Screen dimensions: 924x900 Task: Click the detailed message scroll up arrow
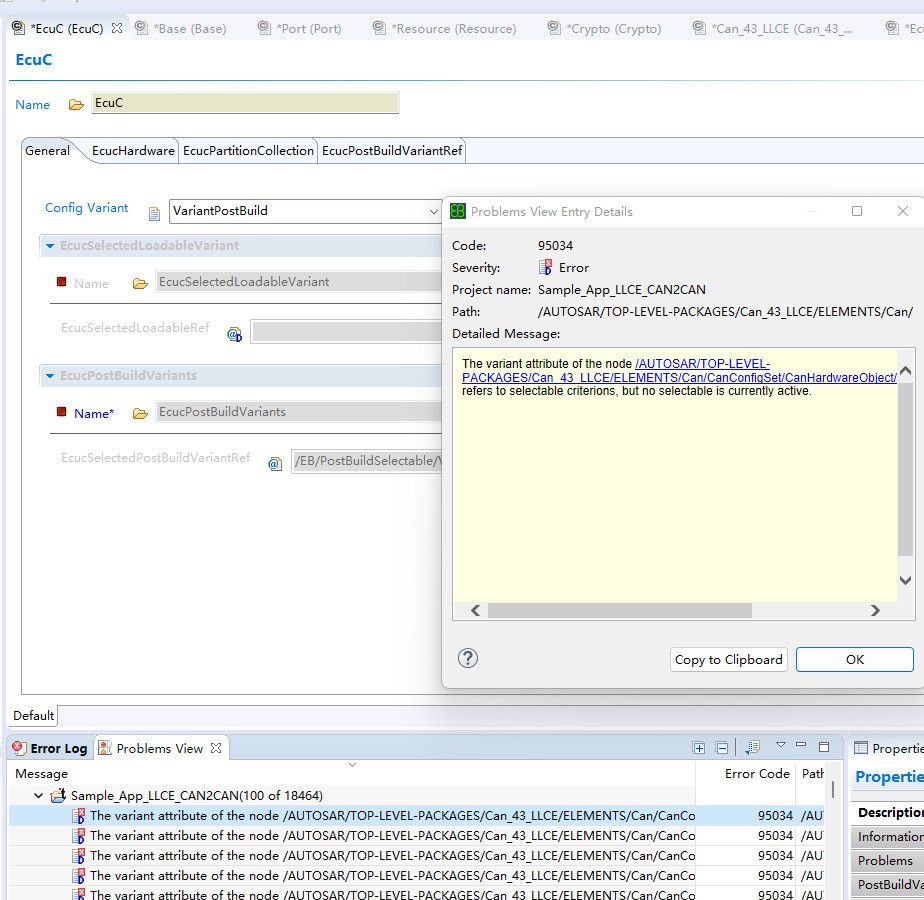point(906,370)
